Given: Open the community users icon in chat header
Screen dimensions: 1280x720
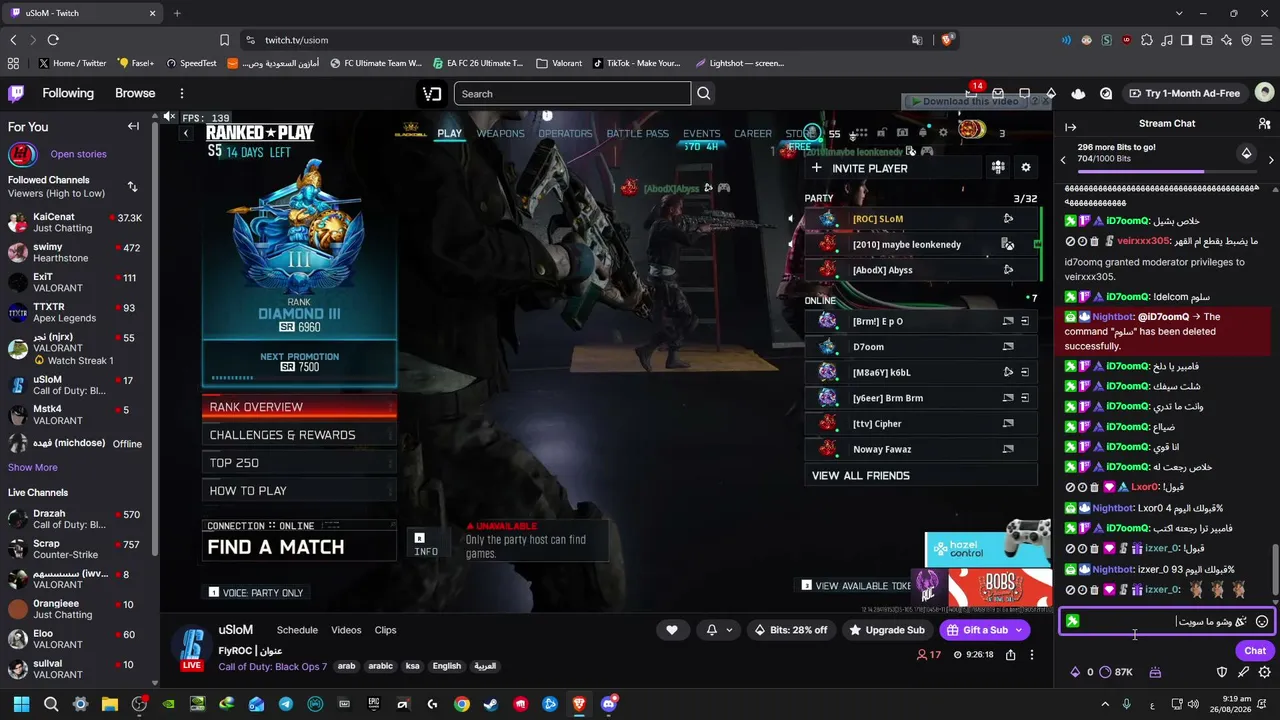Looking at the screenshot, I should point(1264,124).
